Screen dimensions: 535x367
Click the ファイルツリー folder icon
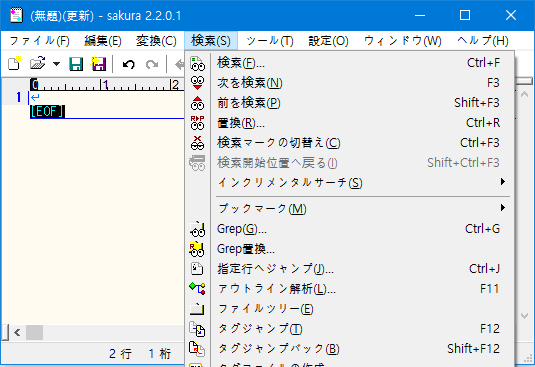[197, 309]
